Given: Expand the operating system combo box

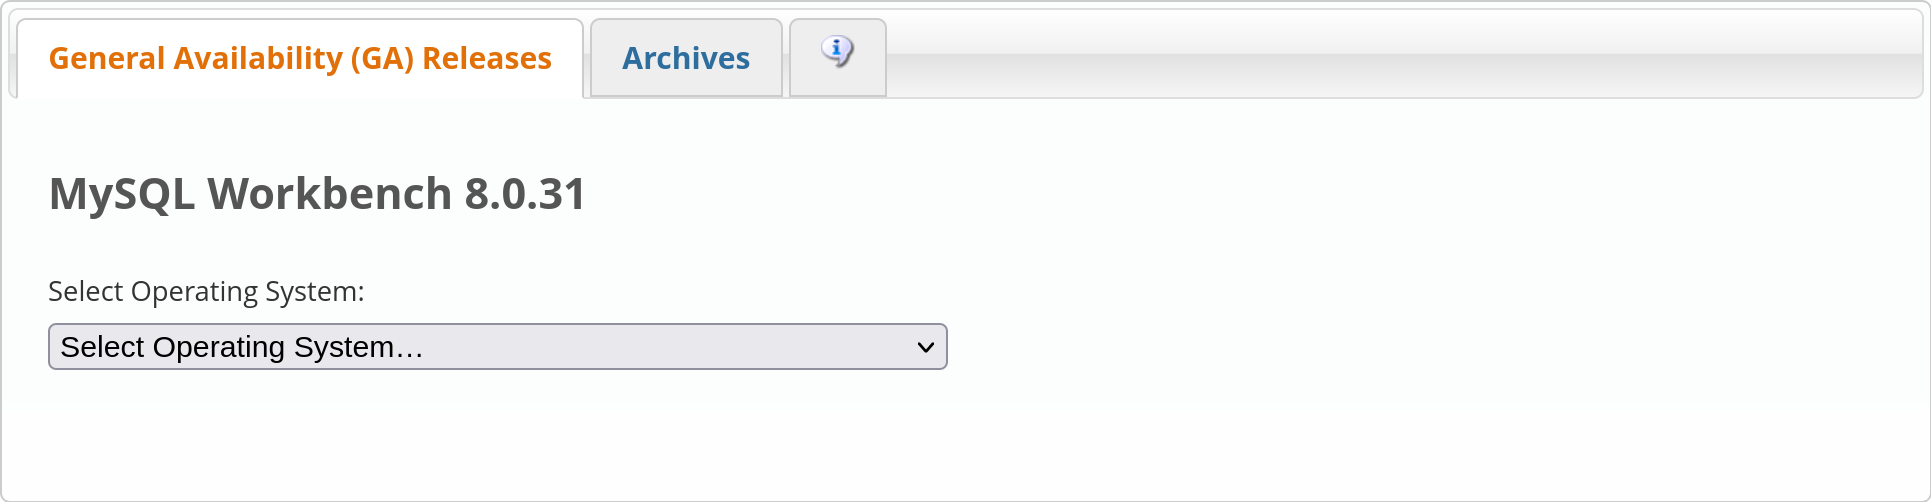Looking at the screenshot, I should 497,347.
